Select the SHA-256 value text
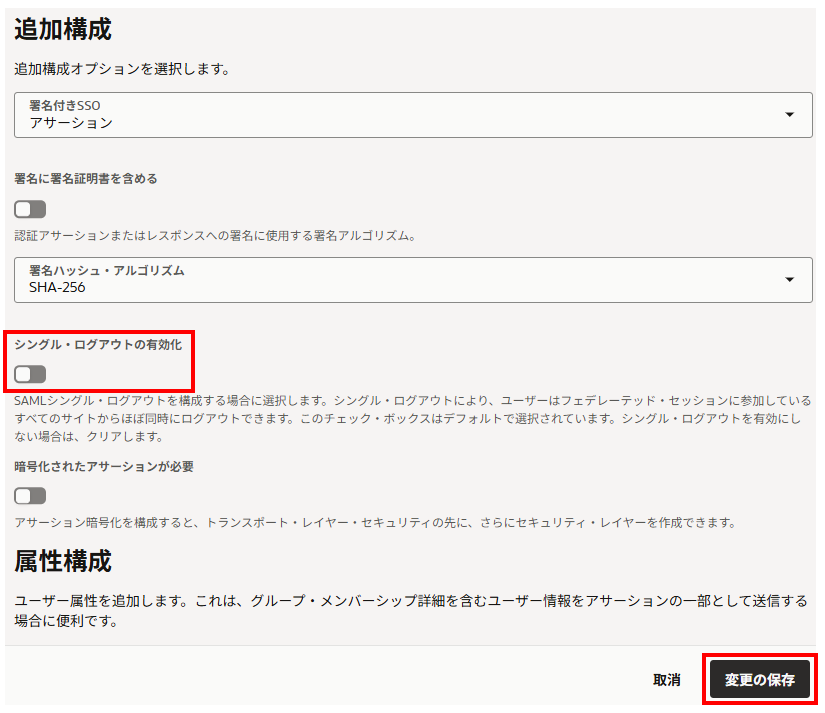 click(x=57, y=287)
